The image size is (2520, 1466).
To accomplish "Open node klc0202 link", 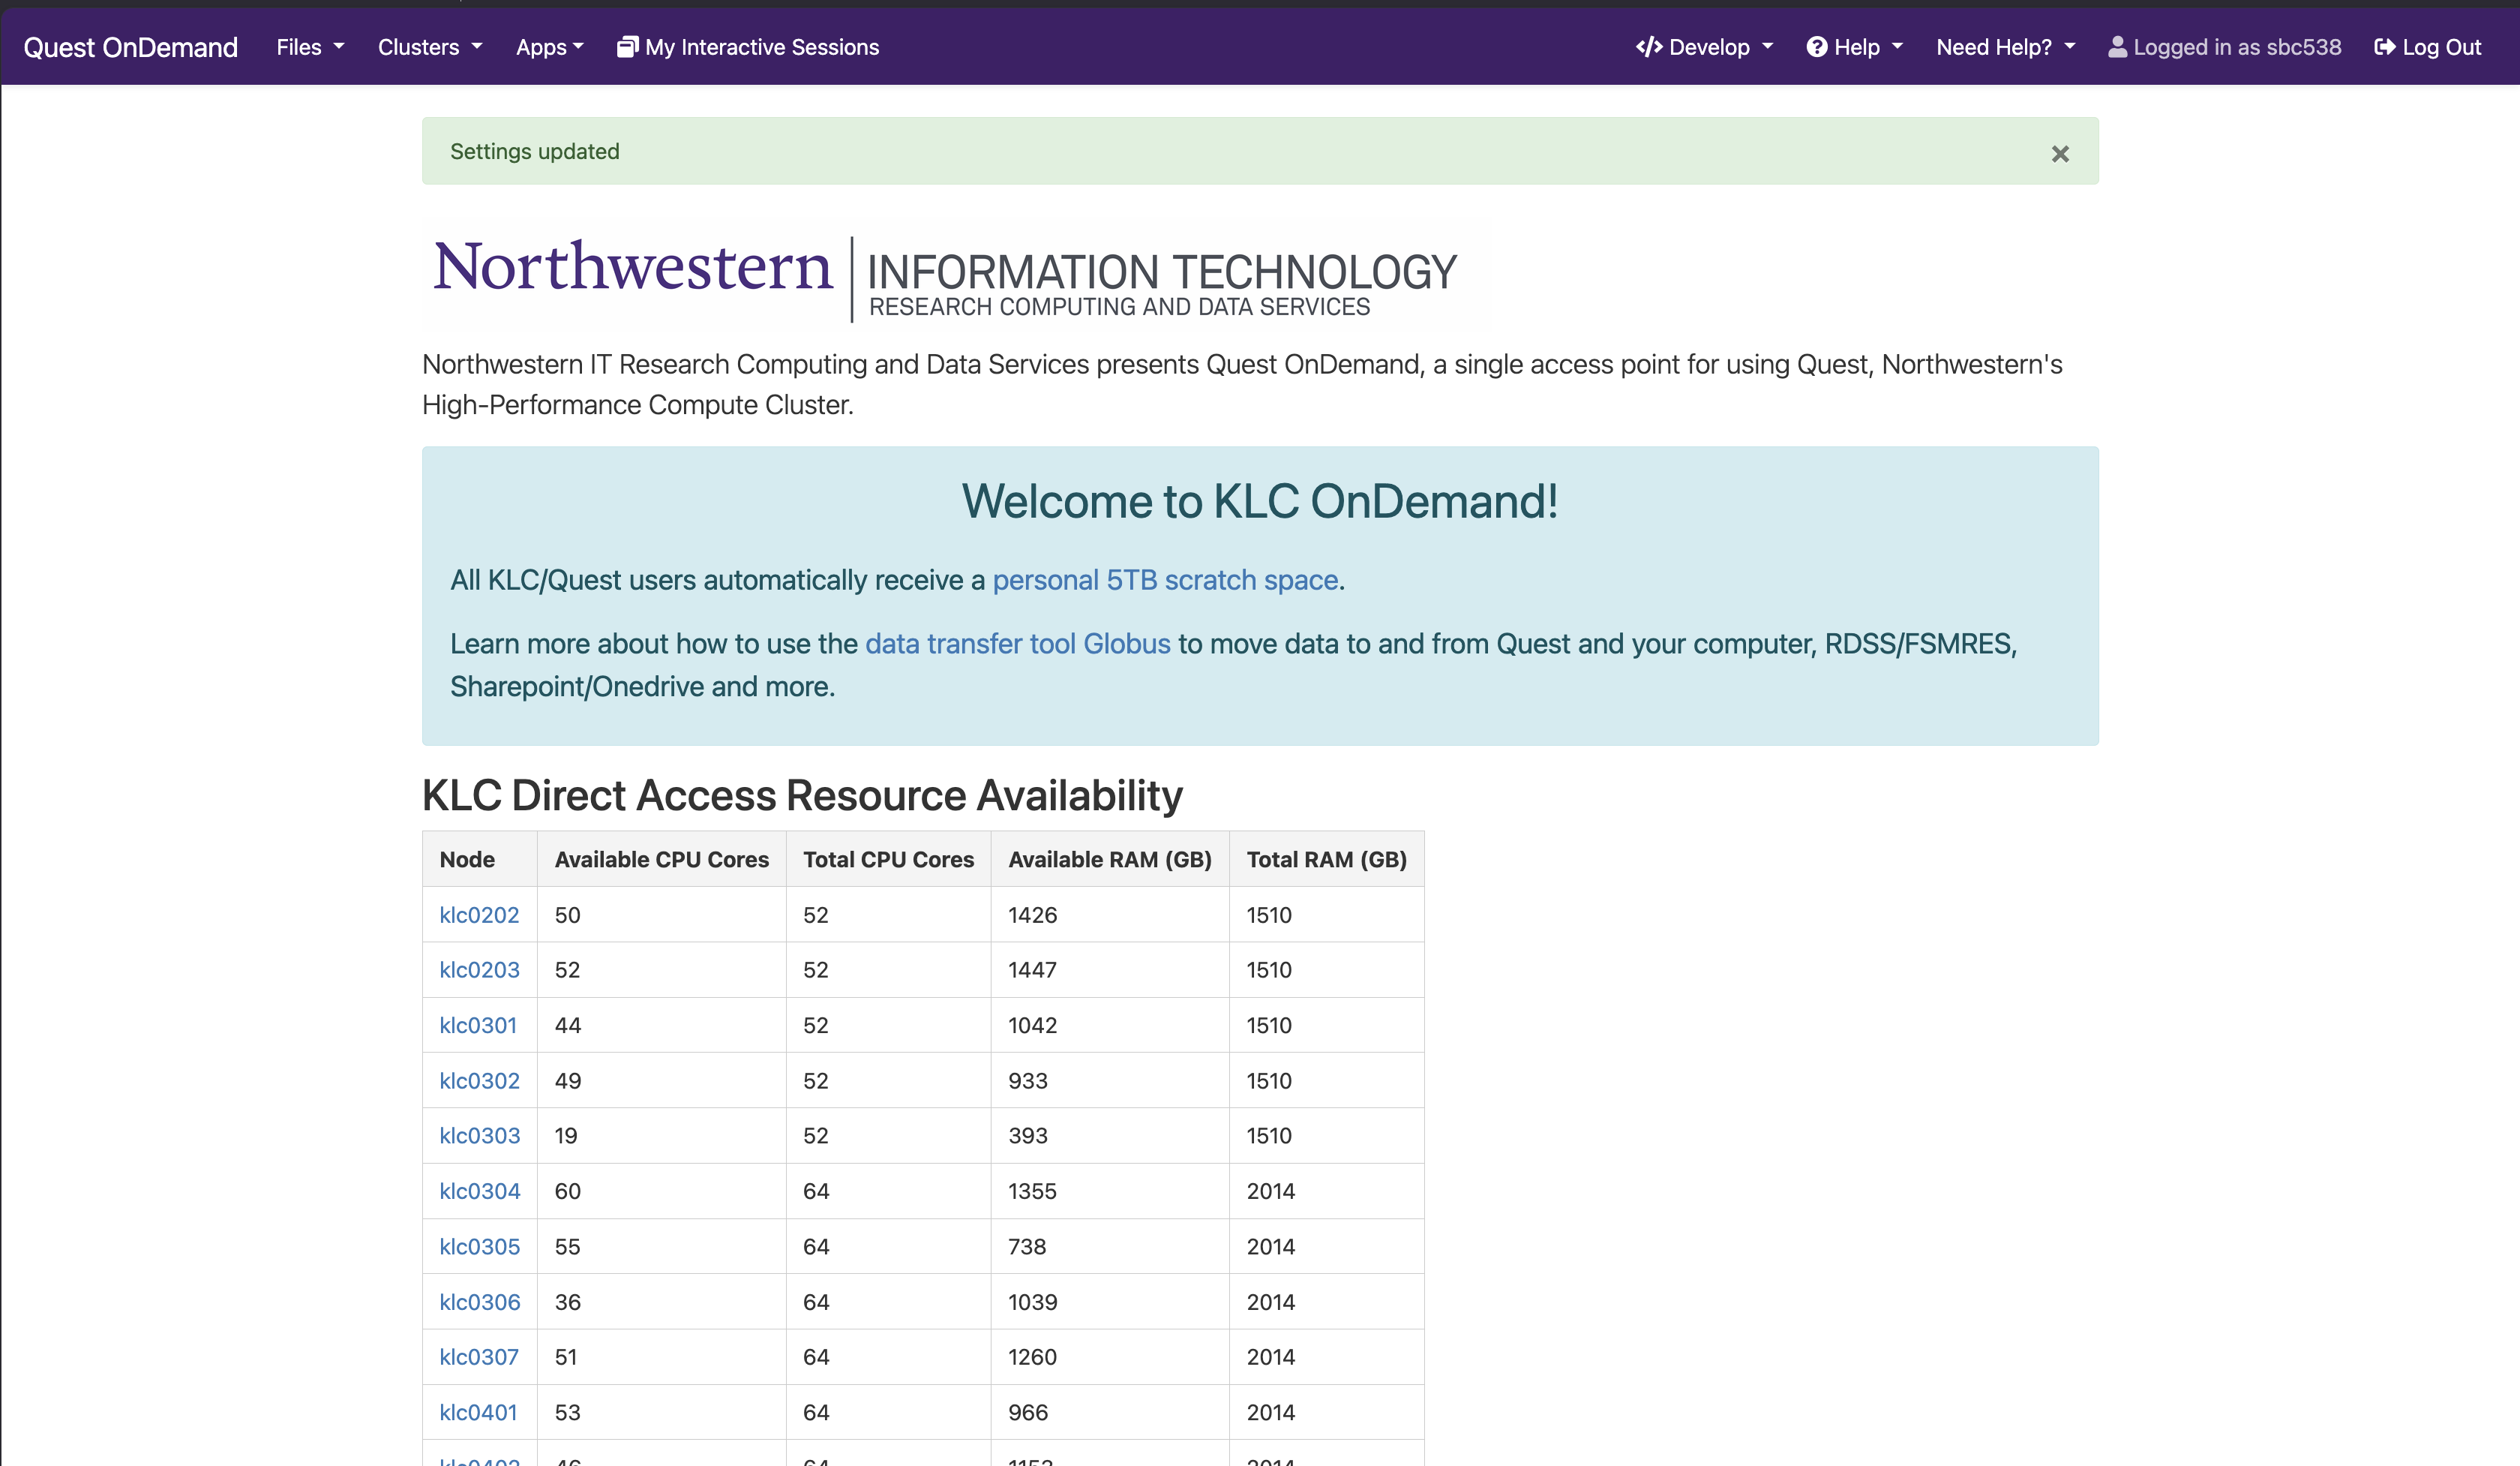I will click(479, 915).
